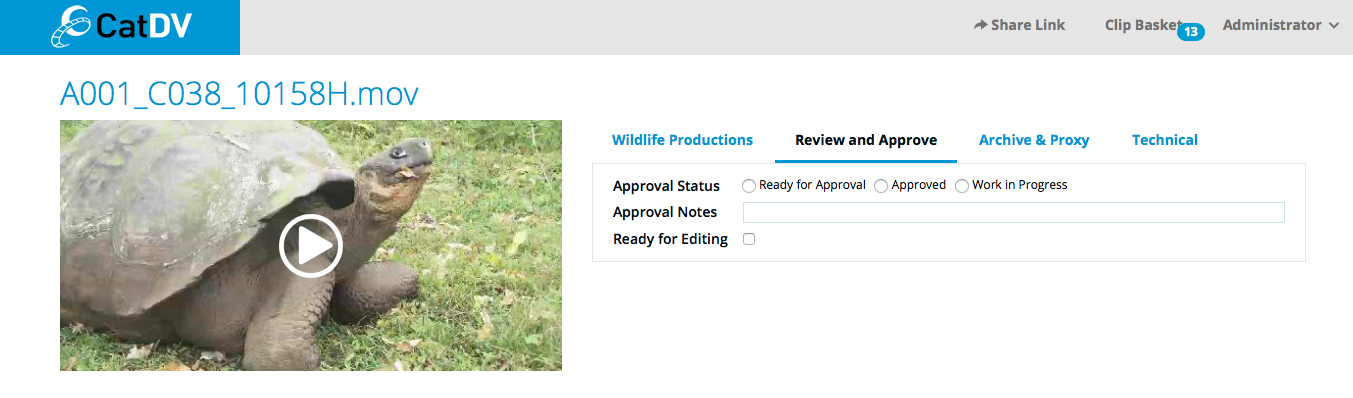Switch to the Wildlife Productions tab
The height and width of the screenshot is (398, 1353).
click(x=682, y=140)
